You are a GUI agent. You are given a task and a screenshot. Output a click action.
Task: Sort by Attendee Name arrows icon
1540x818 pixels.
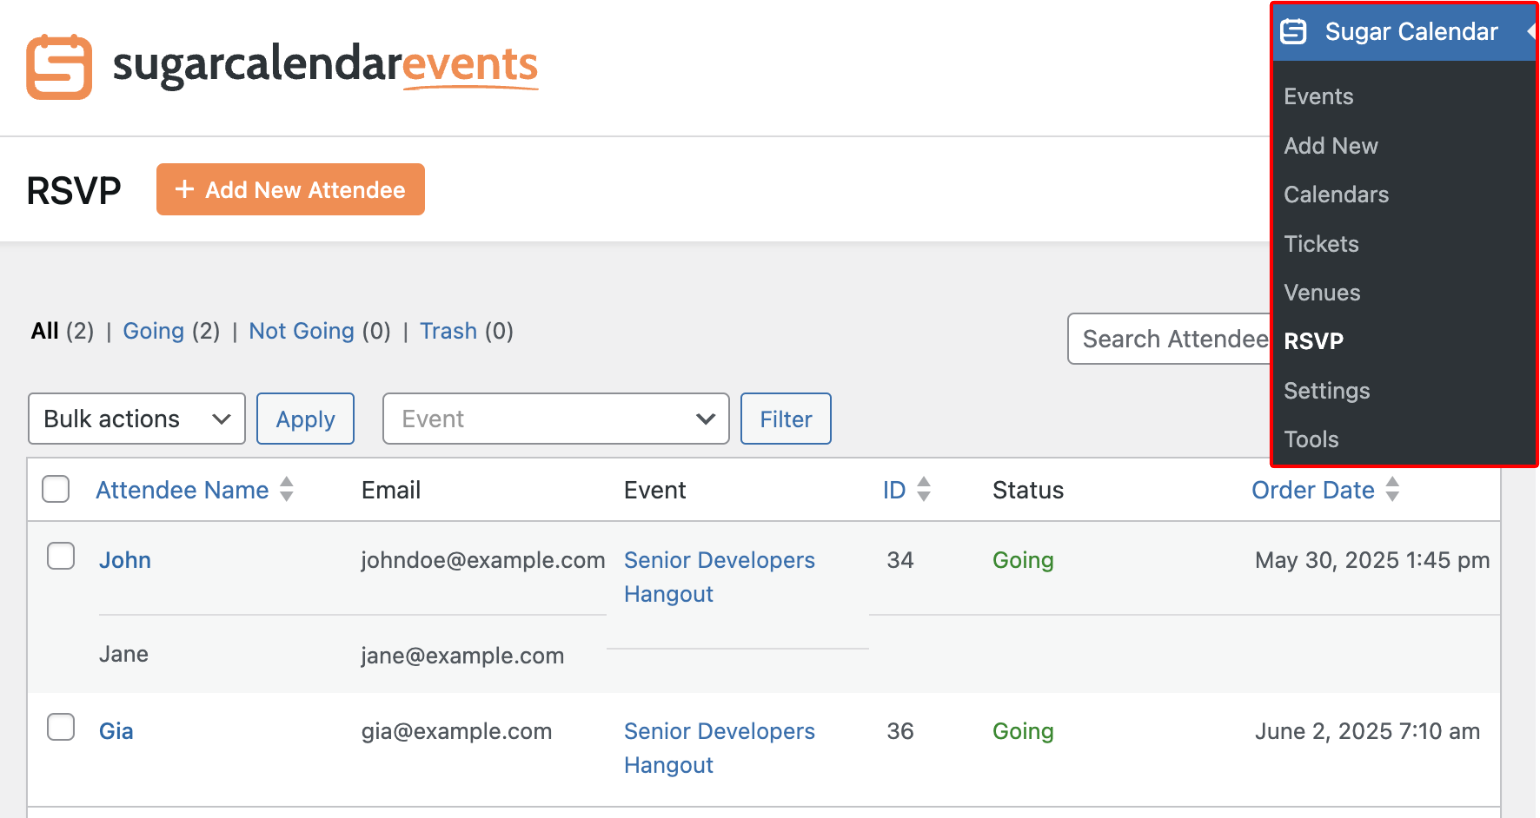pyautogui.click(x=287, y=489)
